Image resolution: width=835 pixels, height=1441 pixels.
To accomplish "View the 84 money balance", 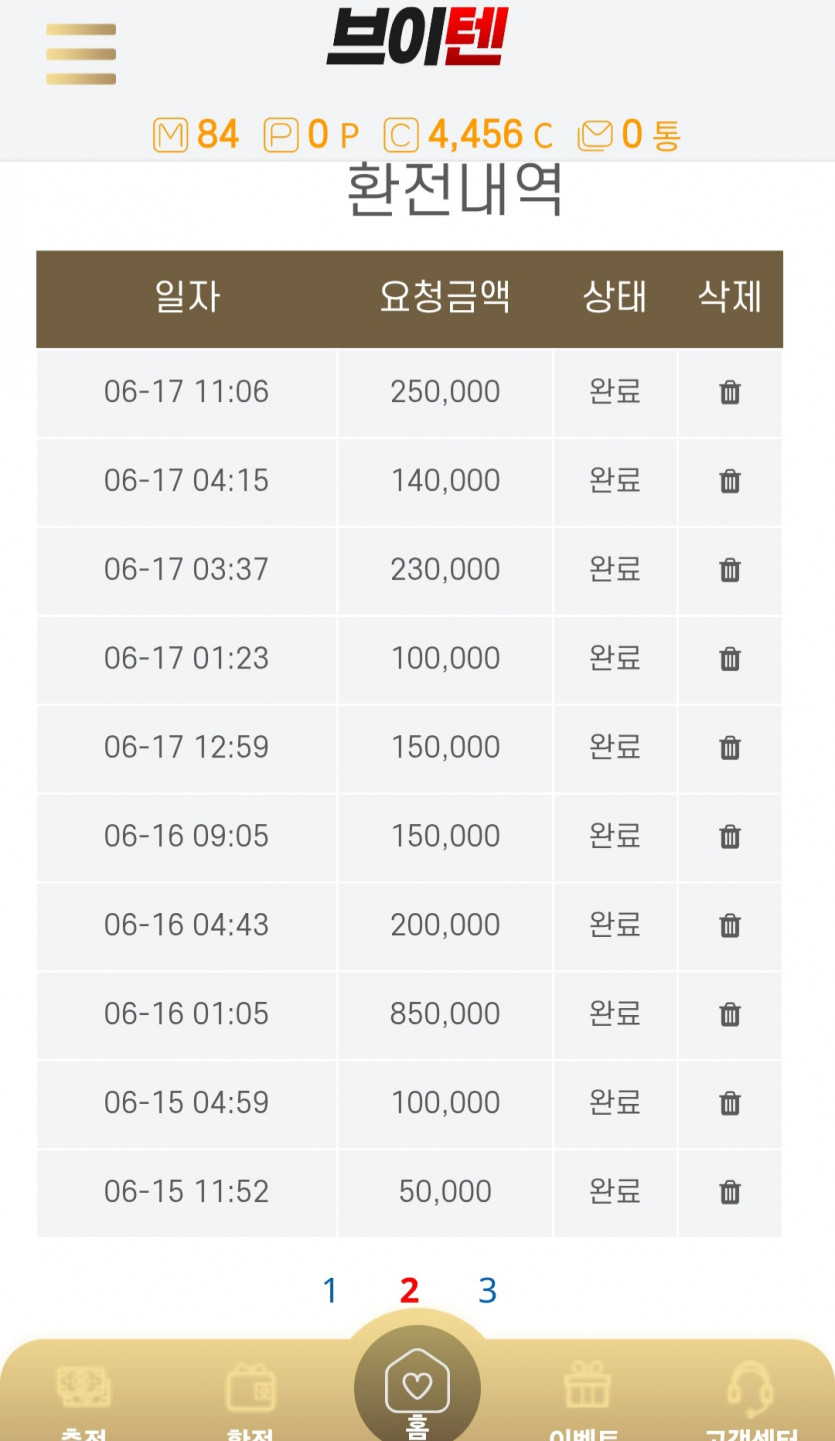I will point(197,135).
